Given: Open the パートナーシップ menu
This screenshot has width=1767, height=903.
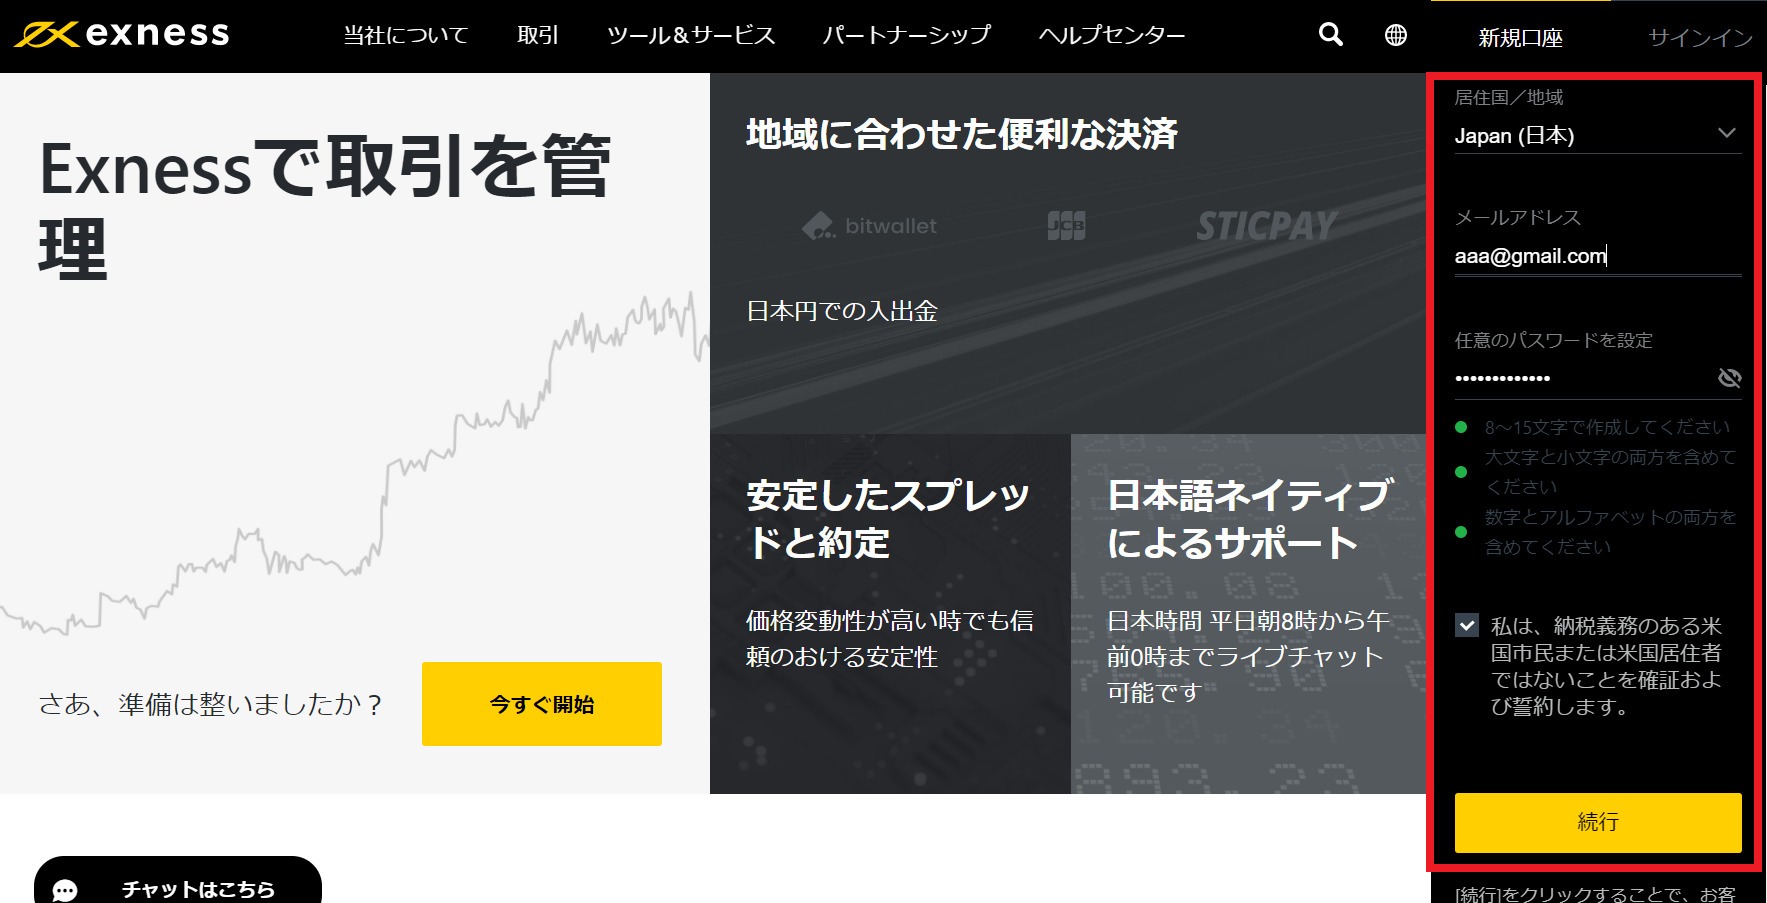Looking at the screenshot, I should pyautogui.click(x=906, y=36).
